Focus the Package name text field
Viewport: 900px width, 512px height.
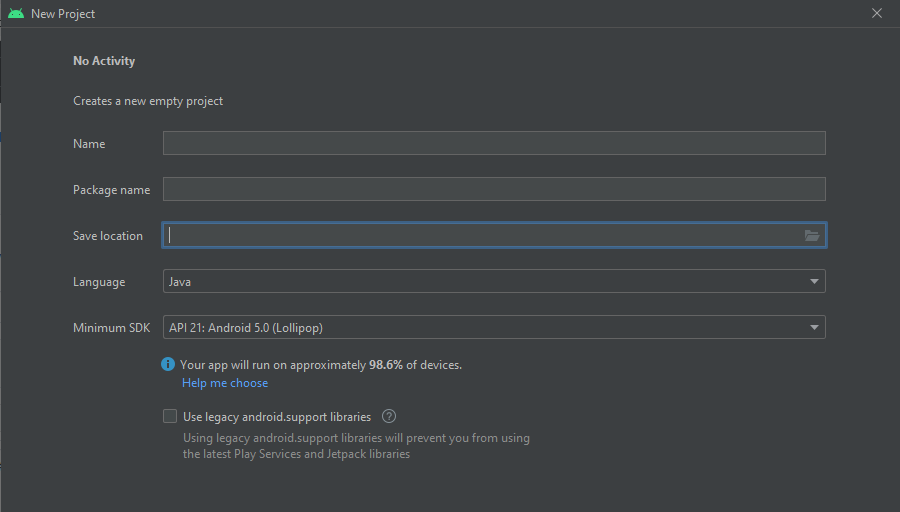coord(494,189)
